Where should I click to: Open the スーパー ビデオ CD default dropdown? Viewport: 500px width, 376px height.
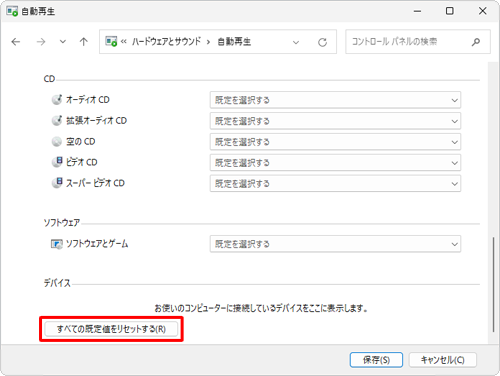335,183
